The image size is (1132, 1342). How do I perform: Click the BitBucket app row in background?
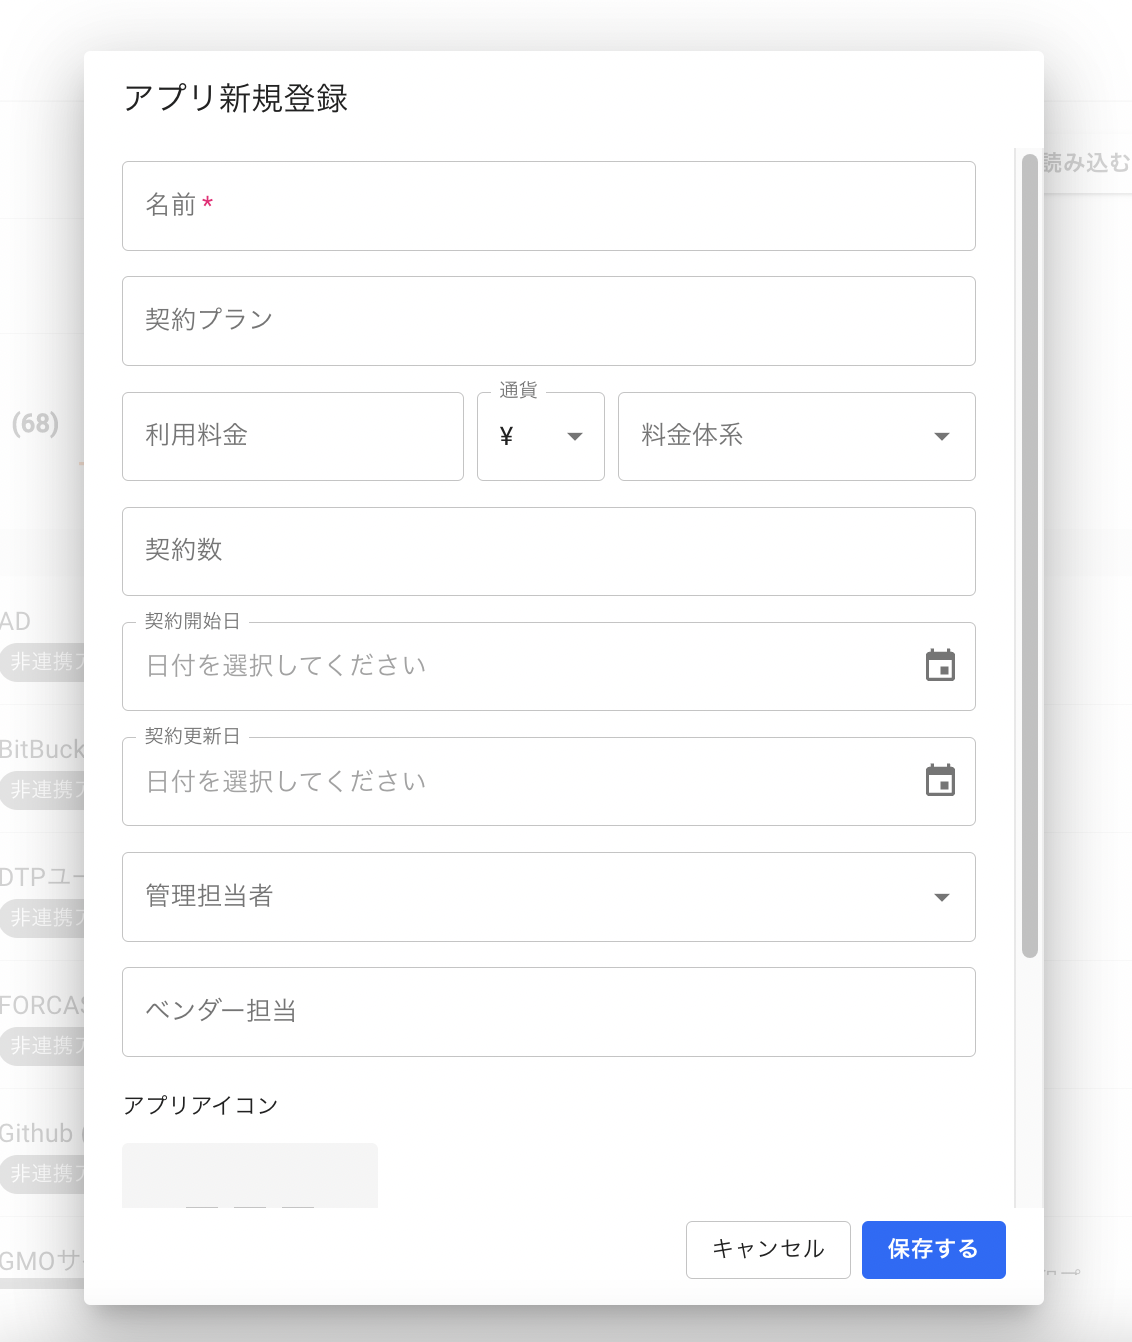pyautogui.click(x=42, y=750)
